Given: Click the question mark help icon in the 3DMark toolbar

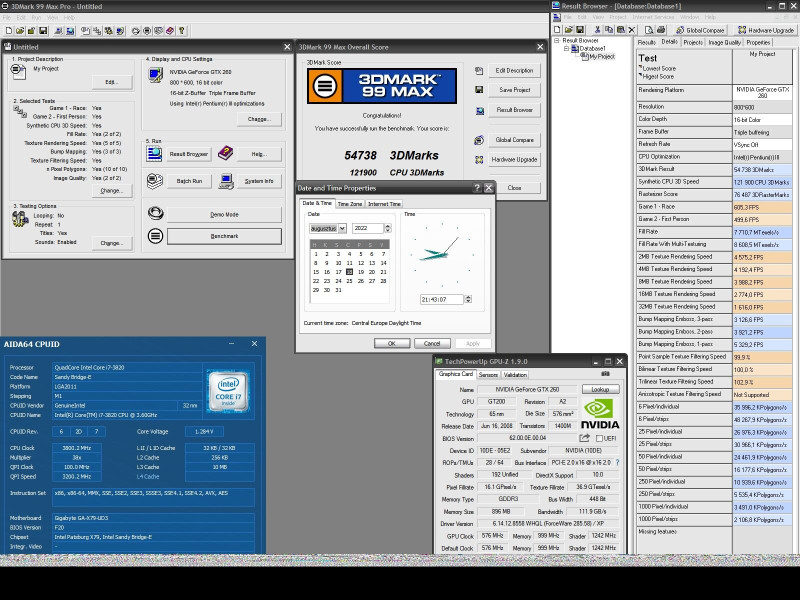Looking at the screenshot, I should coord(181,31).
